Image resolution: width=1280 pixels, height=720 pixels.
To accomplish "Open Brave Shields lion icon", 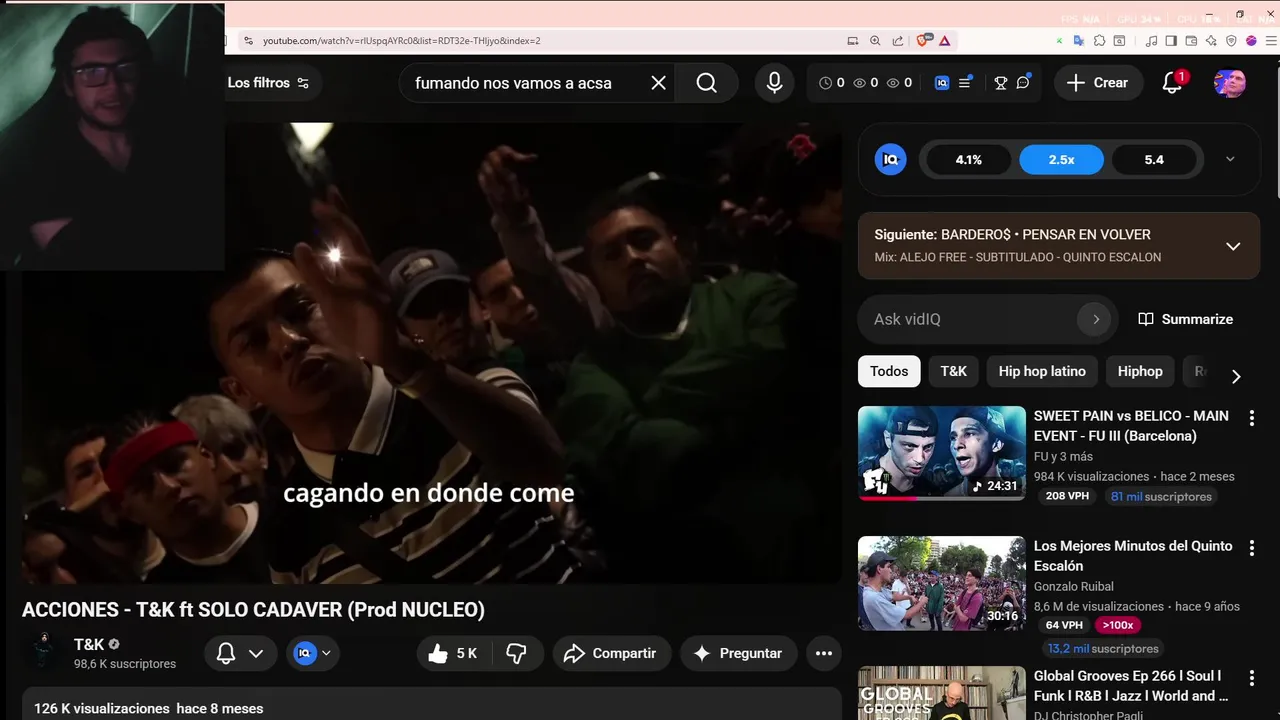I will point(924,41).
